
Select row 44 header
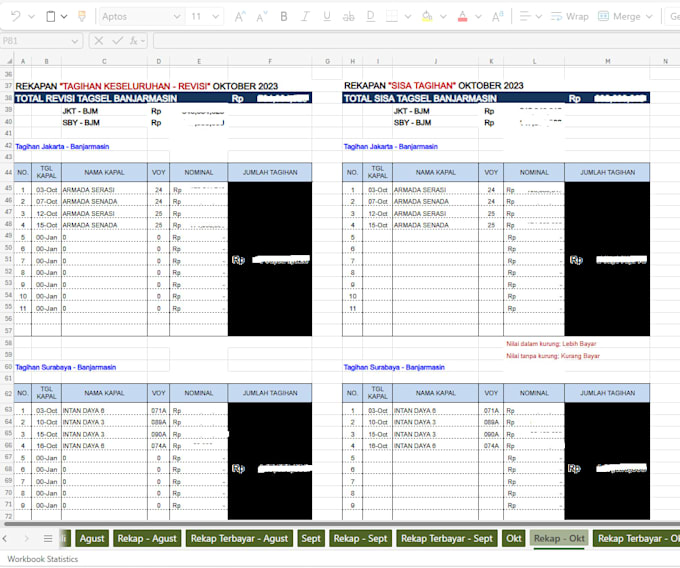tap(8, 172)
